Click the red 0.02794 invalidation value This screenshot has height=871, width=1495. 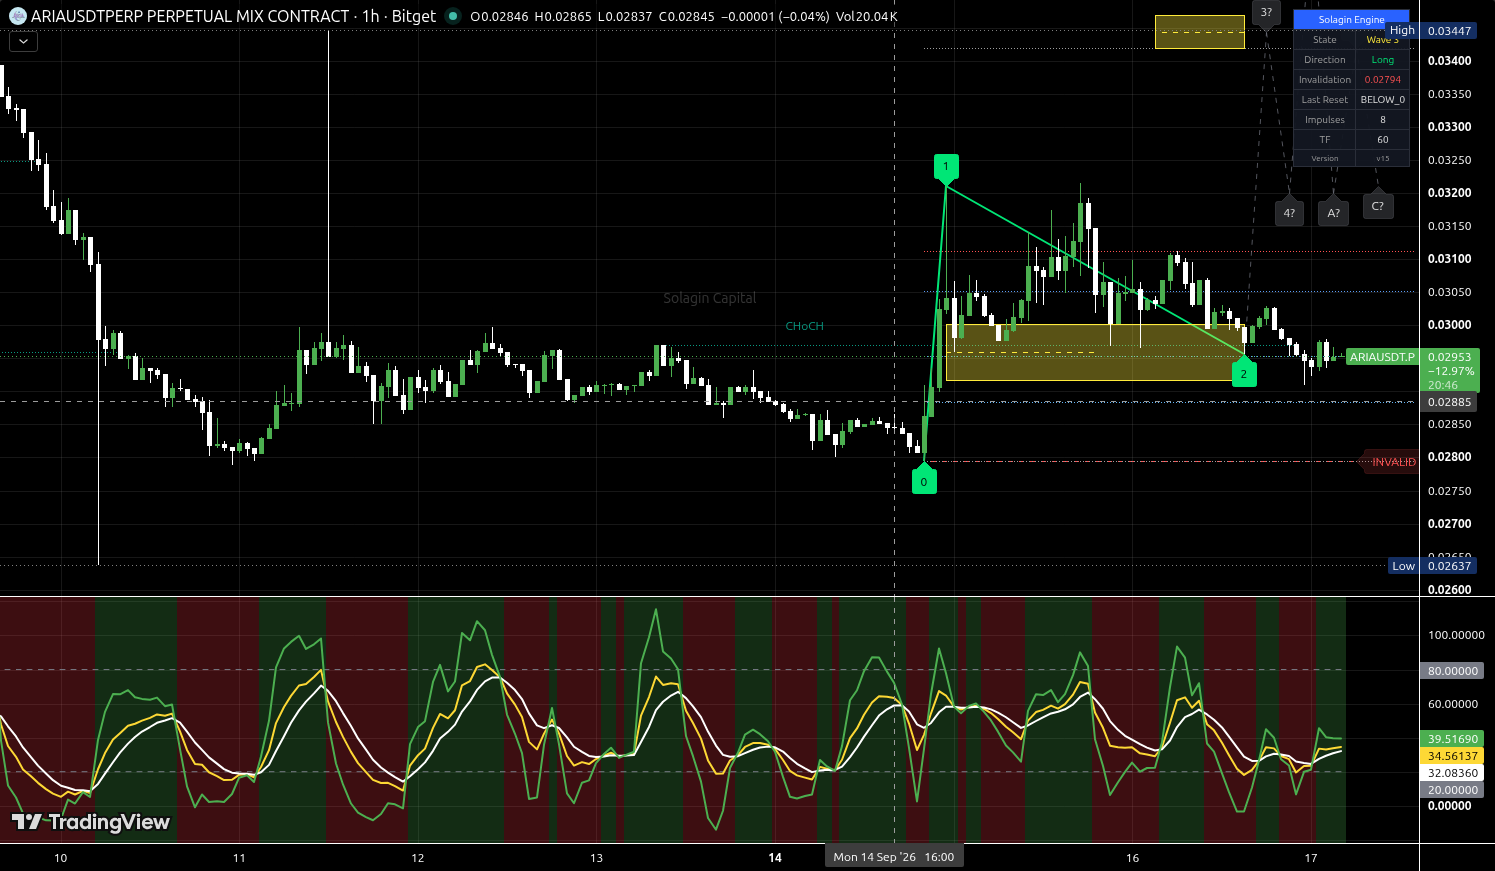pyautogui.click(x=1383, y=80)
